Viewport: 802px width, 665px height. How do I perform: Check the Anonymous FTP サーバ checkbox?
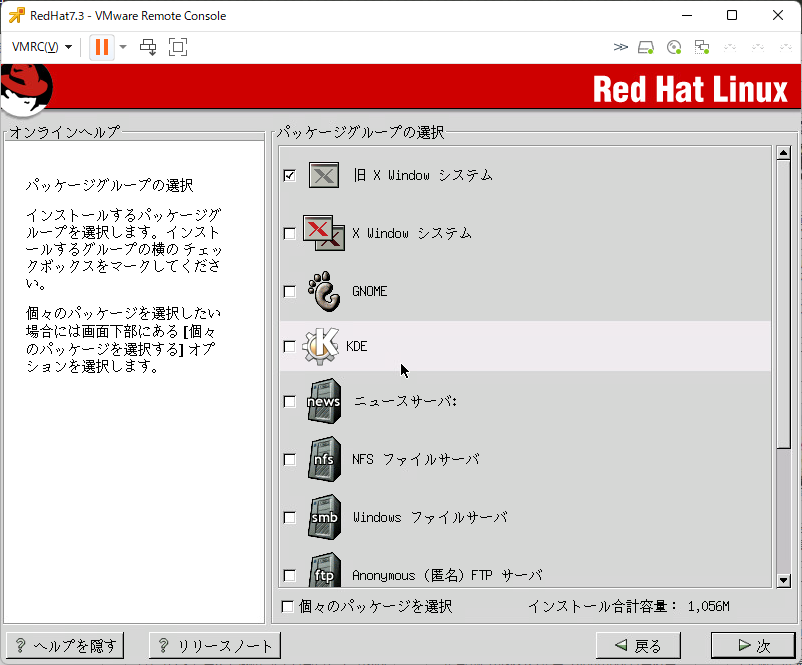pos(289,575)
